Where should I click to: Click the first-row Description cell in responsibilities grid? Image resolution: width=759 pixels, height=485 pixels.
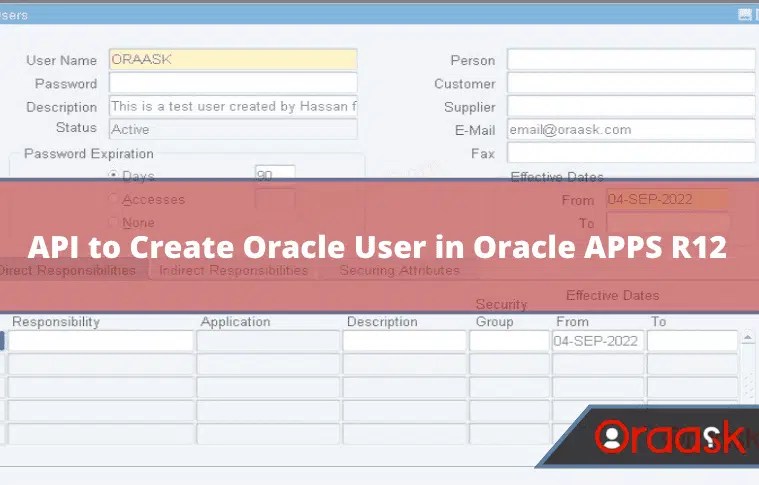pyautogui.click(x=405, y=341)
